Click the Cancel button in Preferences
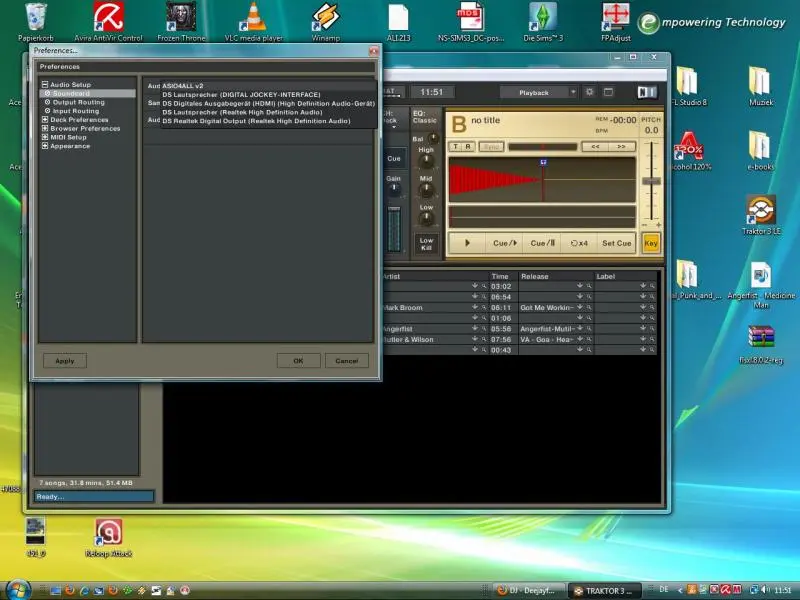Screen dimensions: 800x600 pos(346,361)
